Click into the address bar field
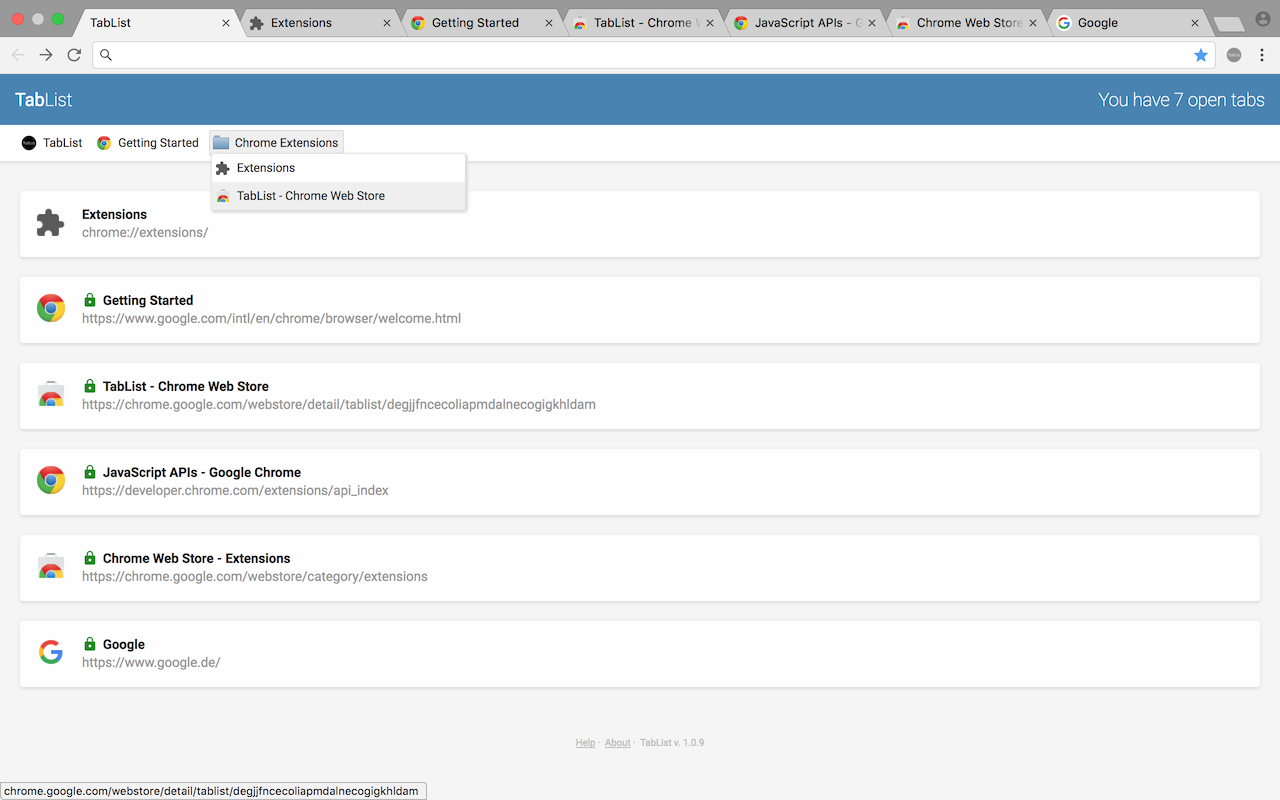Screen dimensions: 1280x800 [x=654, y=55]
